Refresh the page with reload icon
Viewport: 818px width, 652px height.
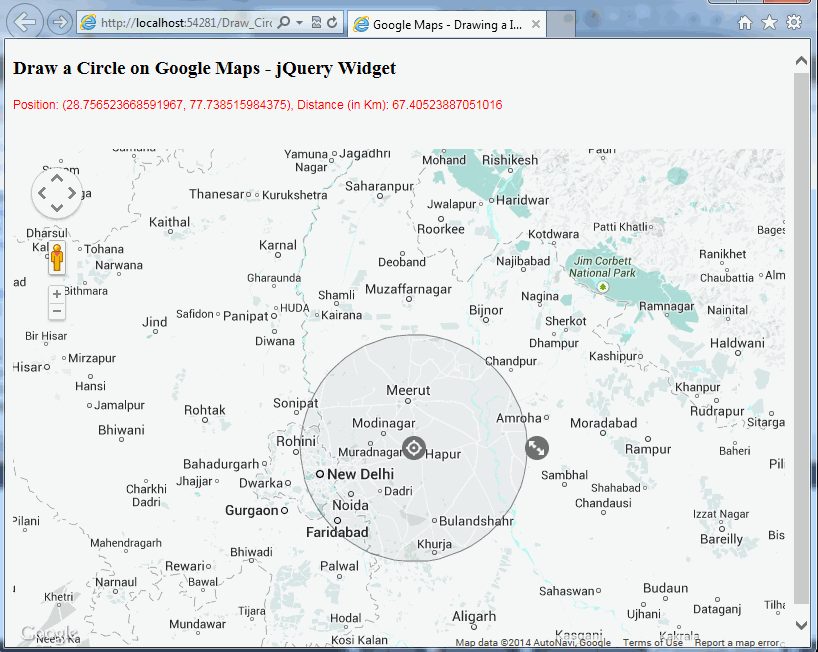332,22
